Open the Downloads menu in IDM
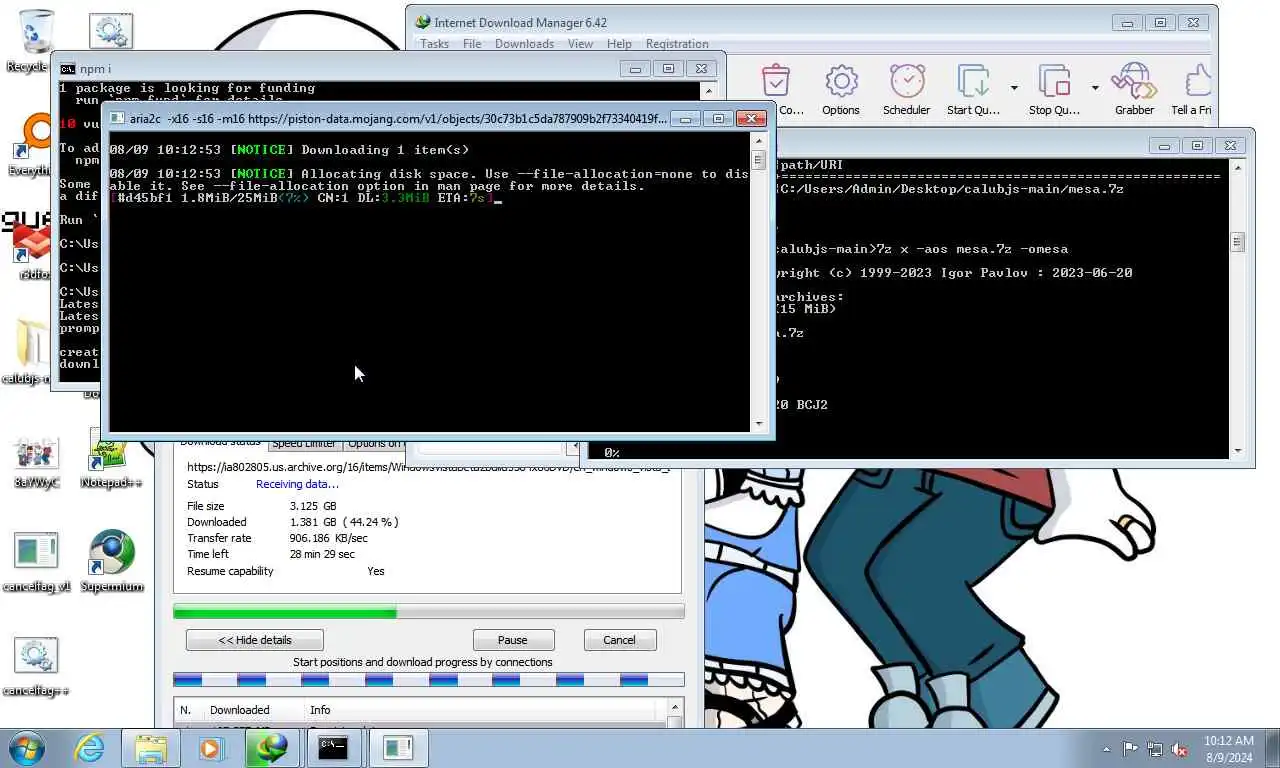Viewport: 1280px width, 768px height. pyautogui.click(x=524, y=44)
